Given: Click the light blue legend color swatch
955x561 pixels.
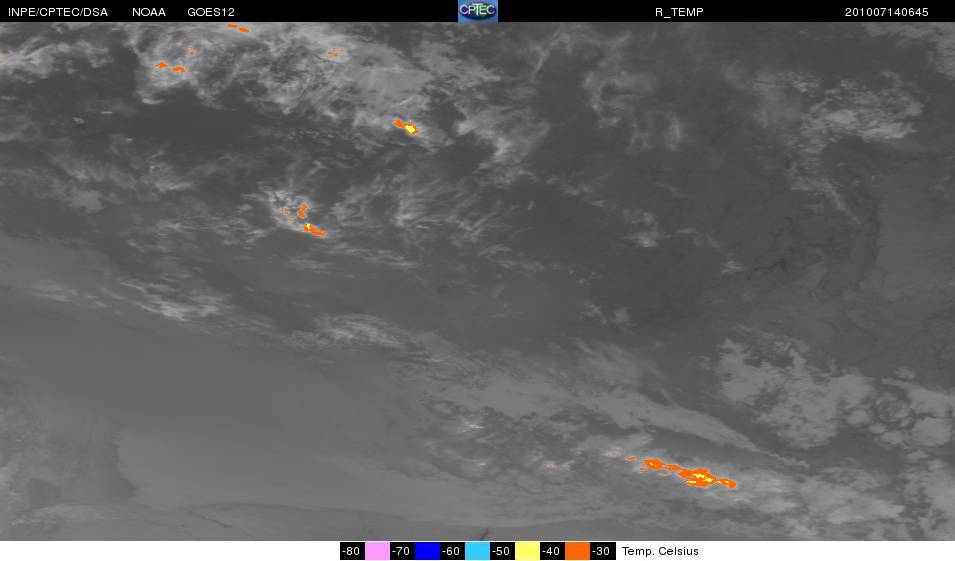Looking at the screenshot, I should (x=477, y=551).
